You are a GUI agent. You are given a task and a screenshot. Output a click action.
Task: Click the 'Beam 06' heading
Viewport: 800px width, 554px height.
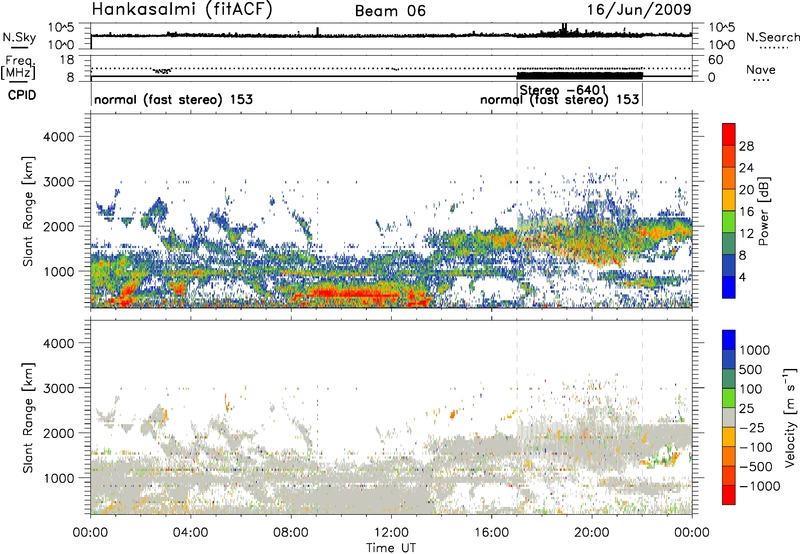click(390, 11)
